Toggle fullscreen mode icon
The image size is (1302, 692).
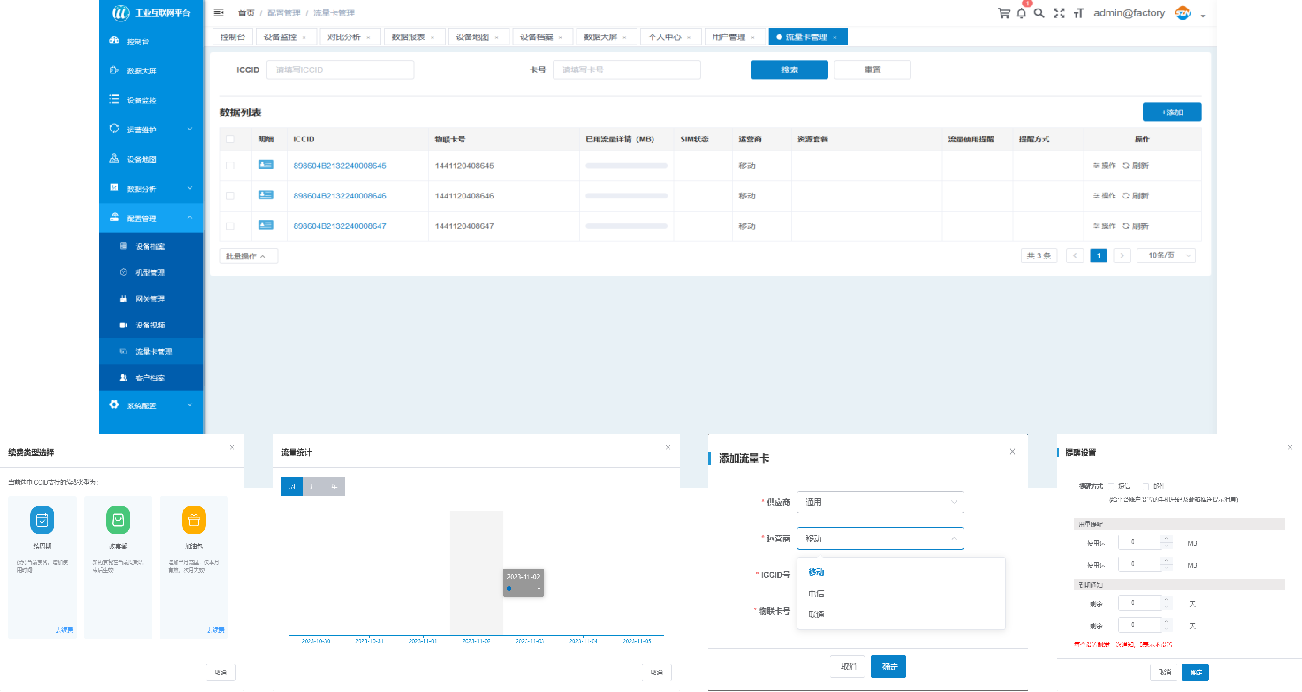point(1059,13)
